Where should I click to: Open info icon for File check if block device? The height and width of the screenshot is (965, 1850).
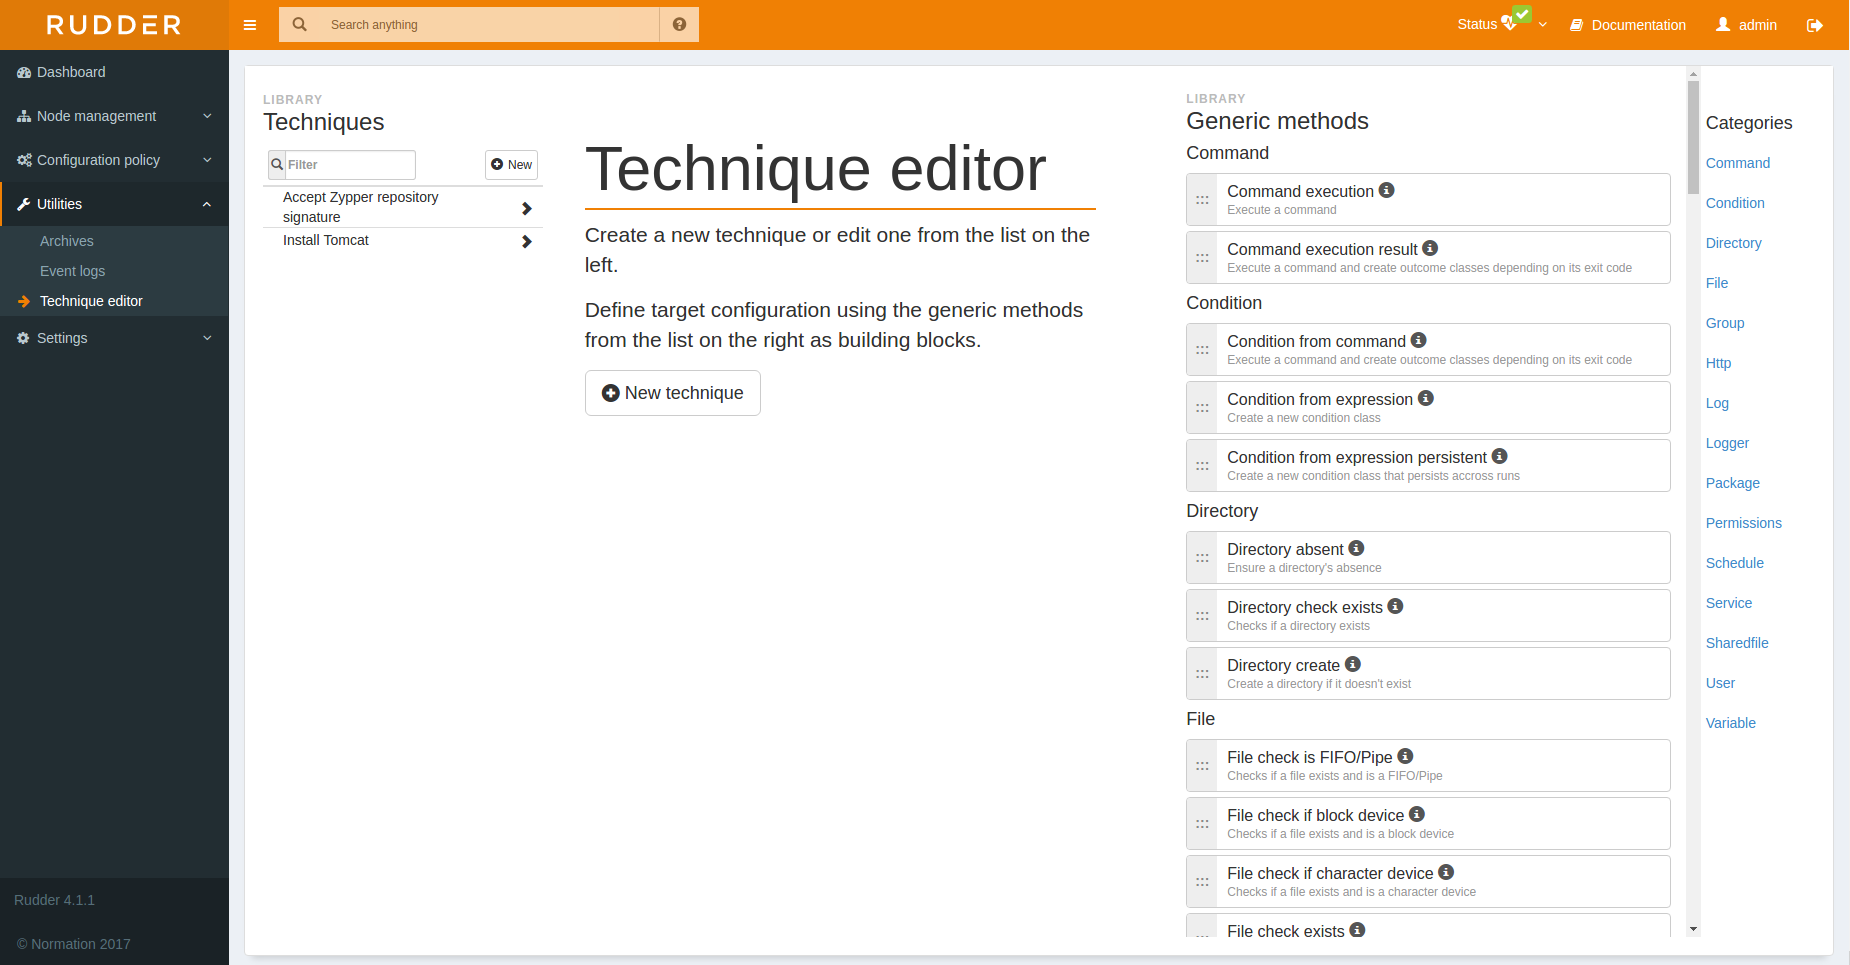[1416, 814]
